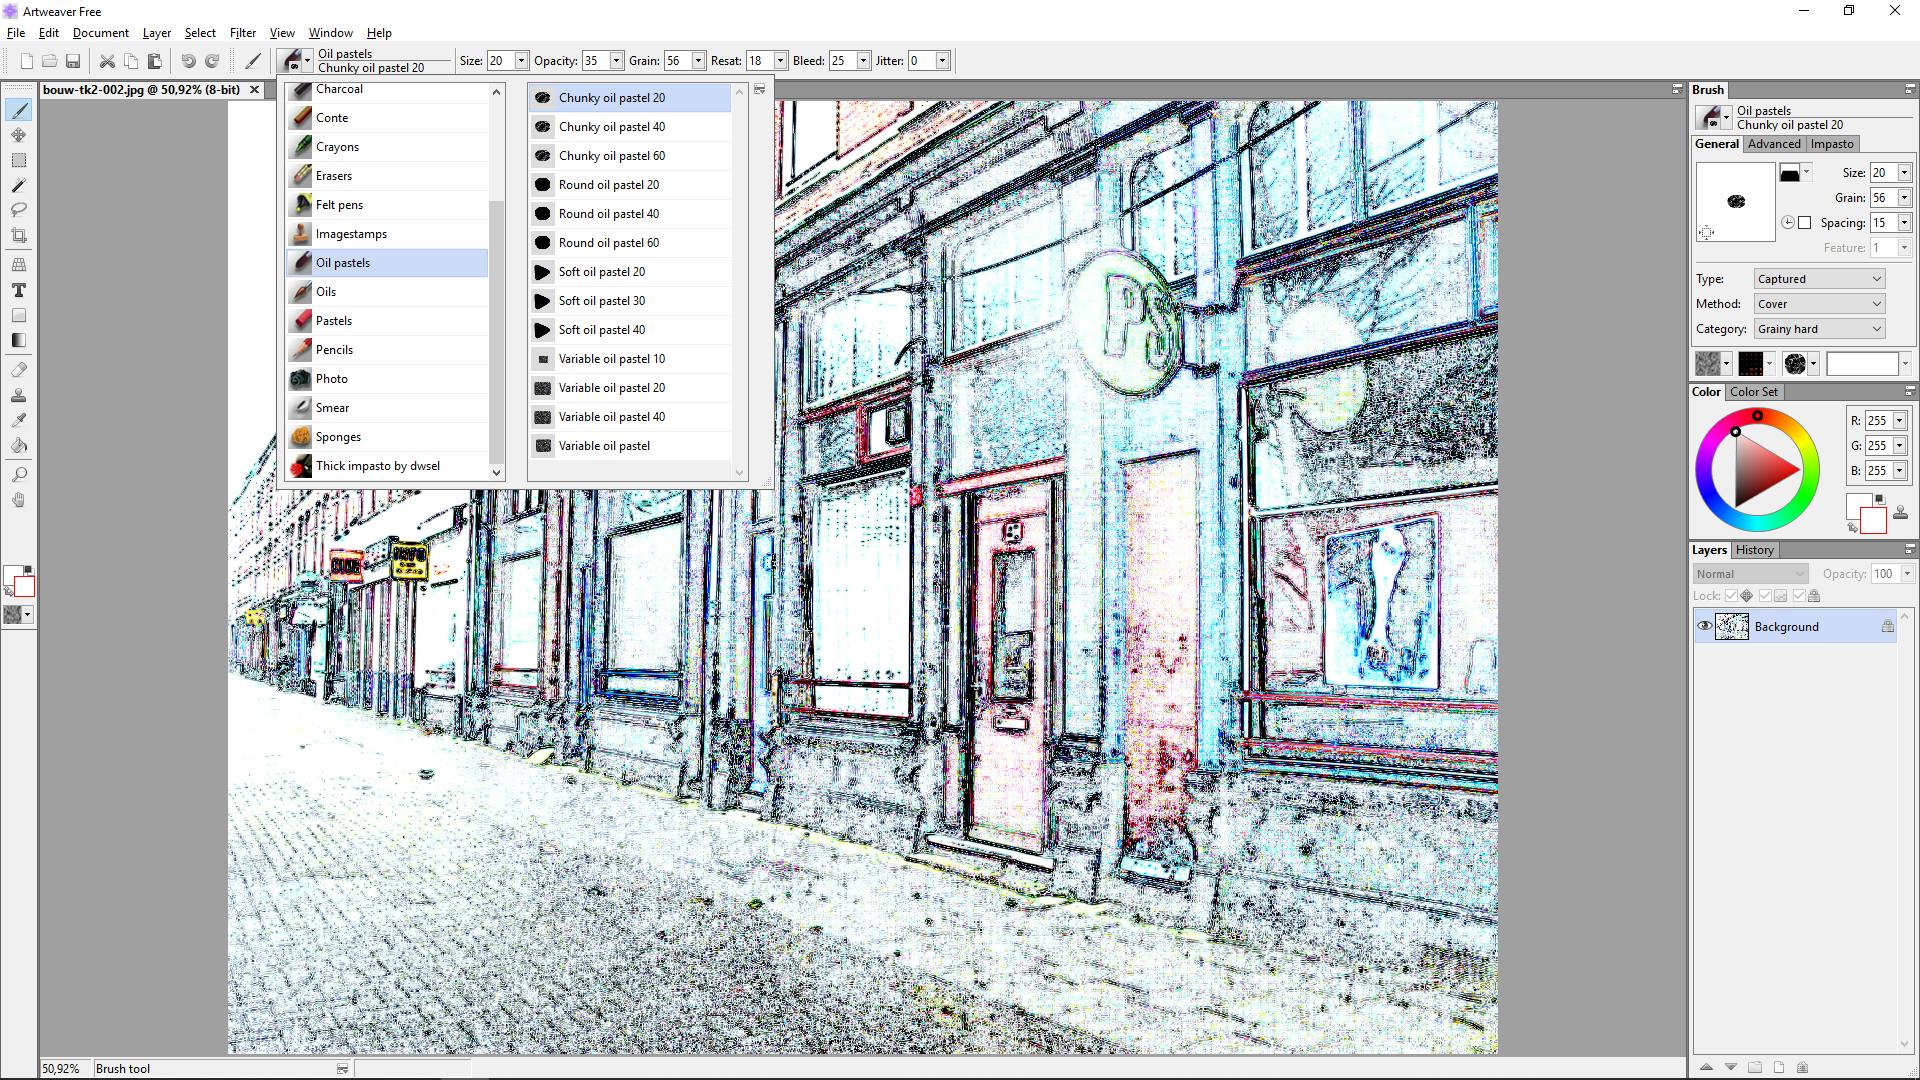Hide the Background layer with eye icon

tap(1704, 627)
